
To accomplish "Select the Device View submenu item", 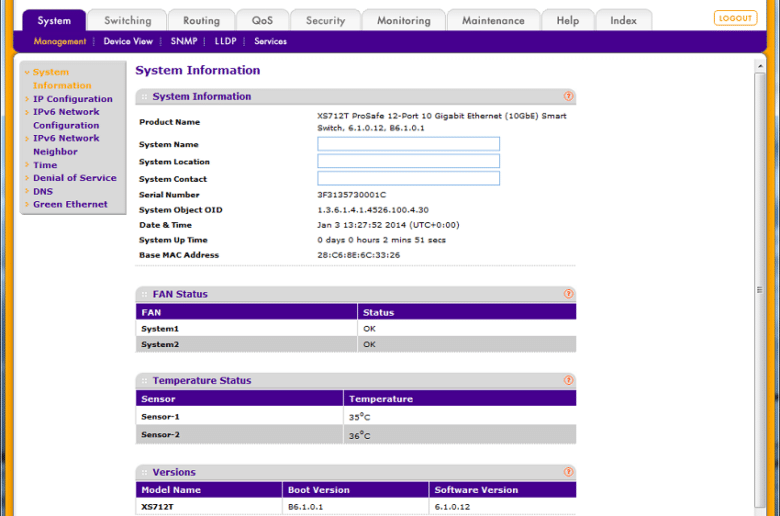I will 128,41.
